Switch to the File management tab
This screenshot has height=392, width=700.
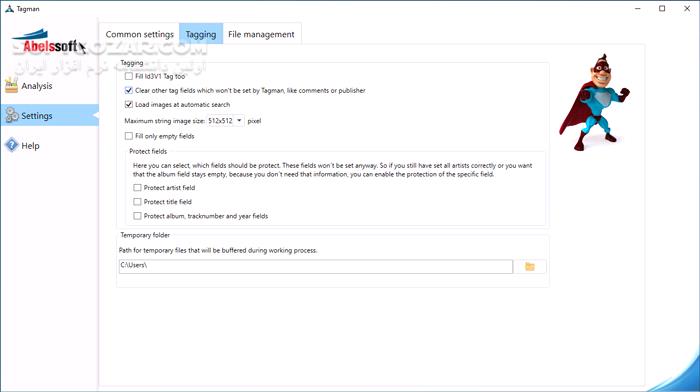click(x=261, y=34)
